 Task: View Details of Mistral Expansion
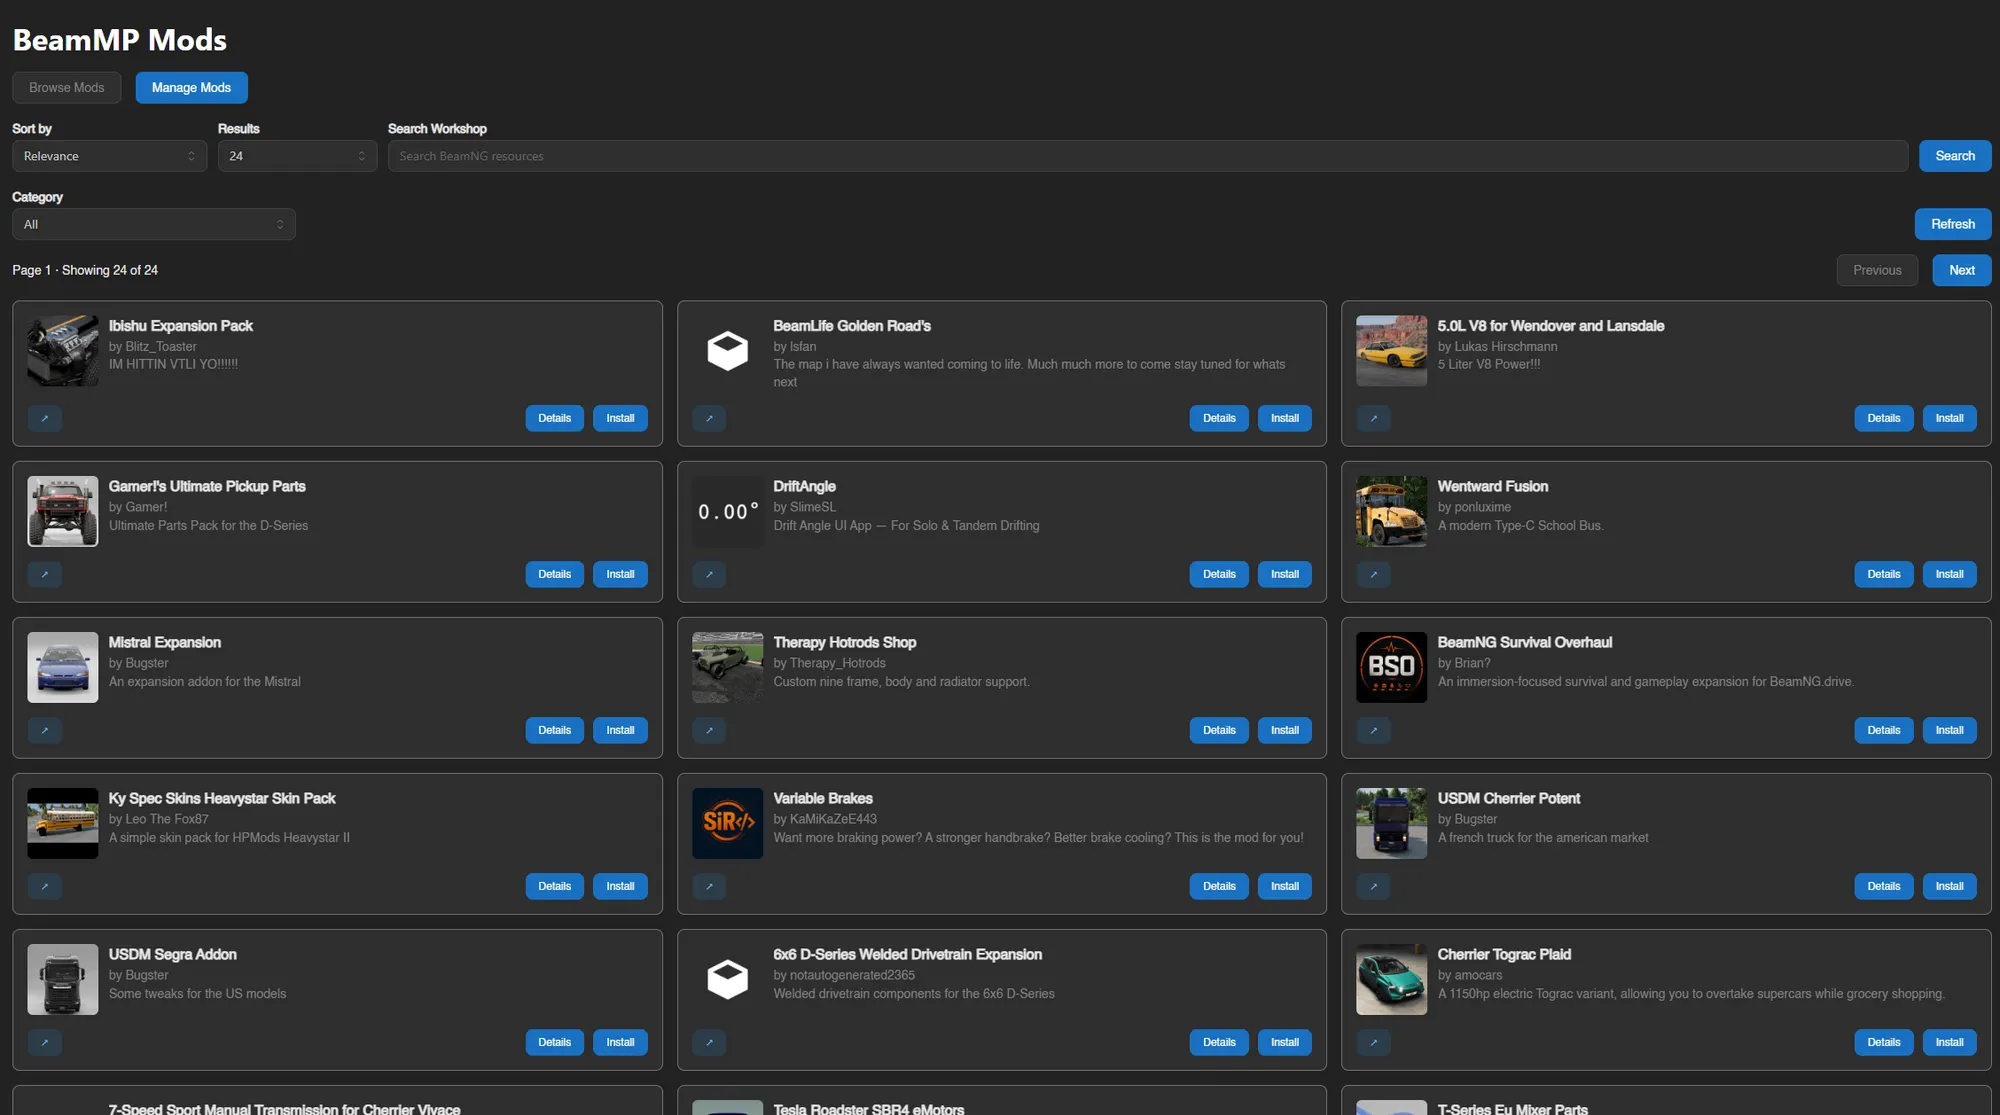click(x=554, y=730)
